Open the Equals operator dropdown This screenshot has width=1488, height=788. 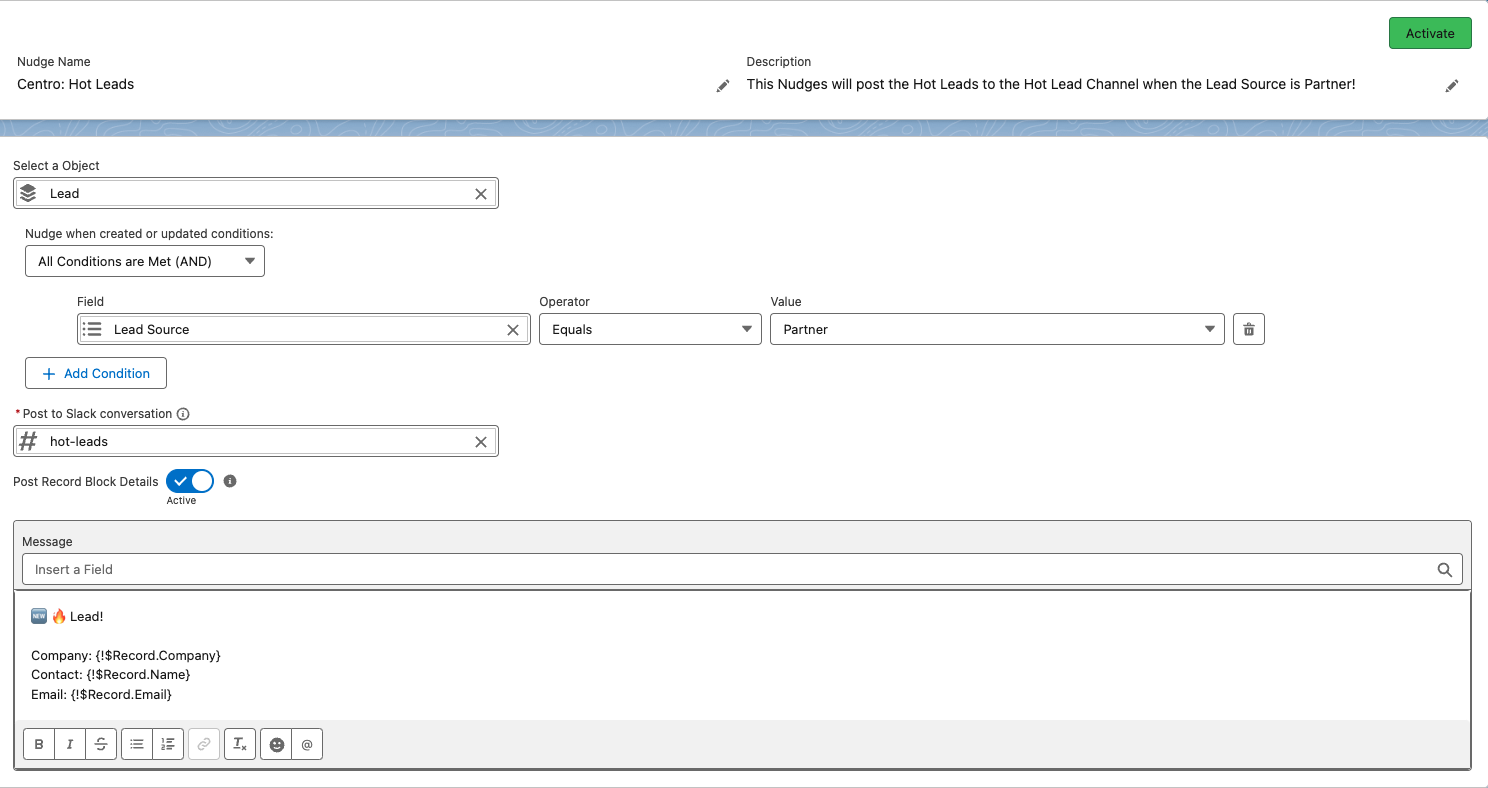click(650, 329)
